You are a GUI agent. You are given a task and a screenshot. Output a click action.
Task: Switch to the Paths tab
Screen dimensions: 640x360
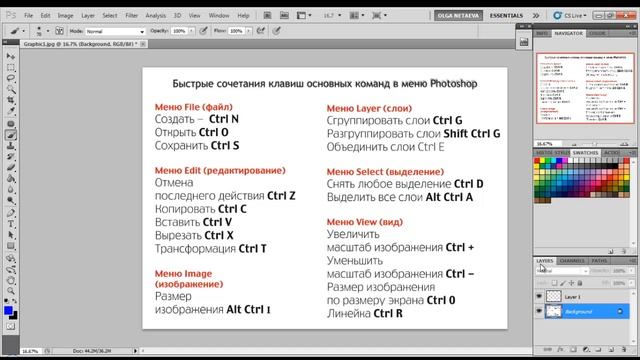599,260
